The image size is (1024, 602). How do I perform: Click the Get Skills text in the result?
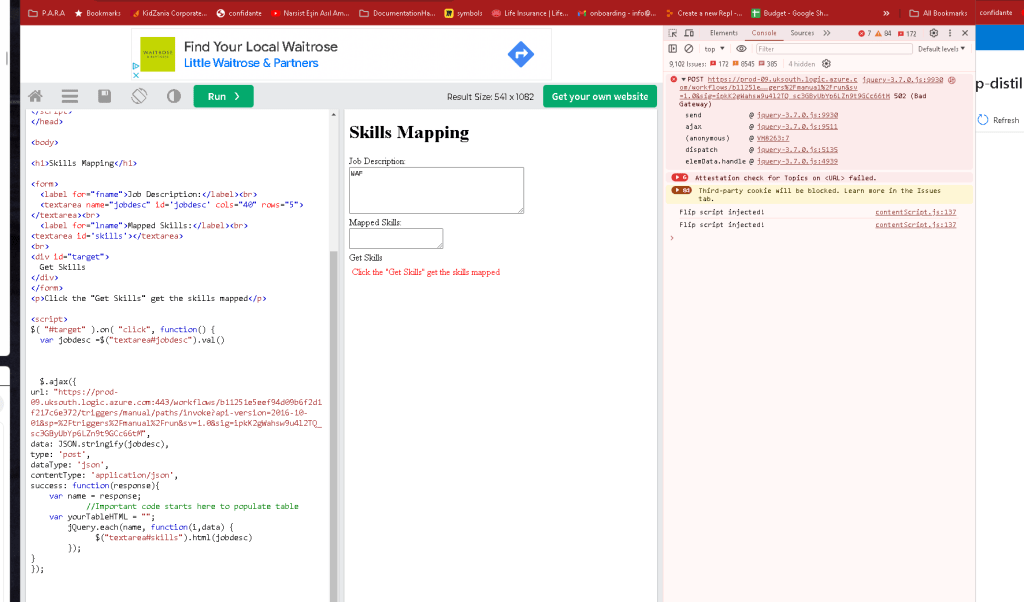366,258
